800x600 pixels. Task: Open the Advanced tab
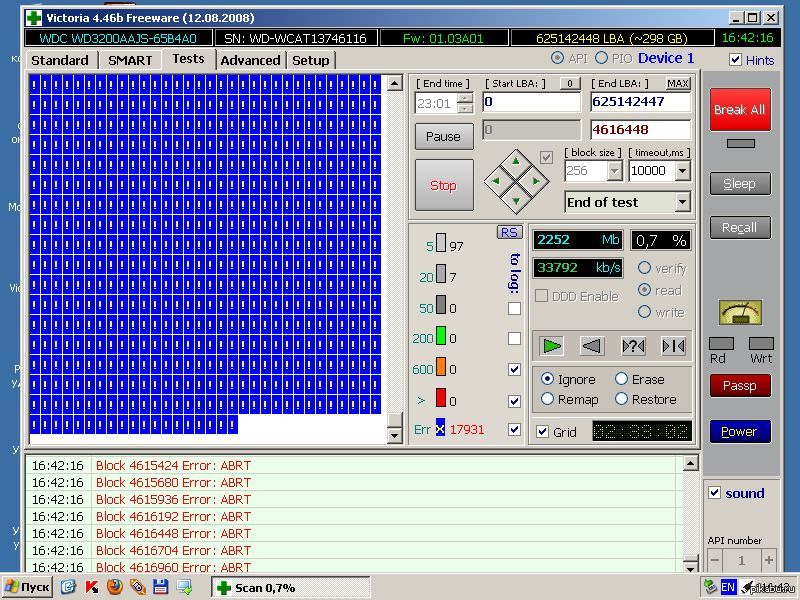[x=250, y=60]
